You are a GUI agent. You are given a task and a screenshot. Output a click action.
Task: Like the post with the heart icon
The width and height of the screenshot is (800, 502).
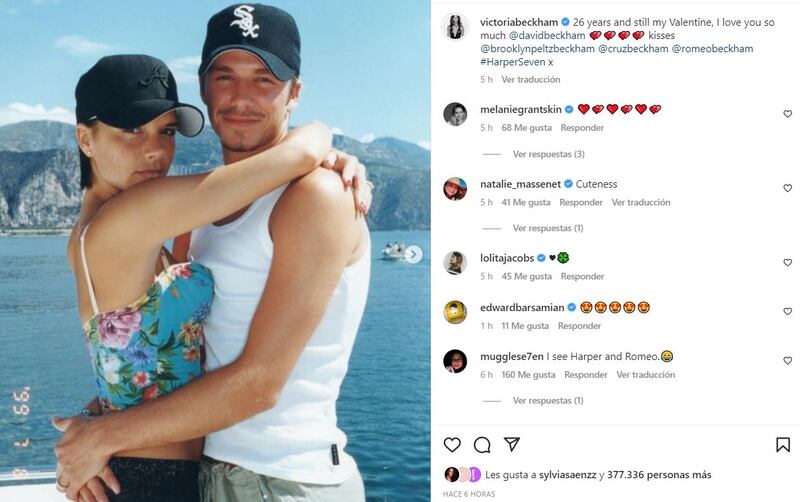pos(452,444)
